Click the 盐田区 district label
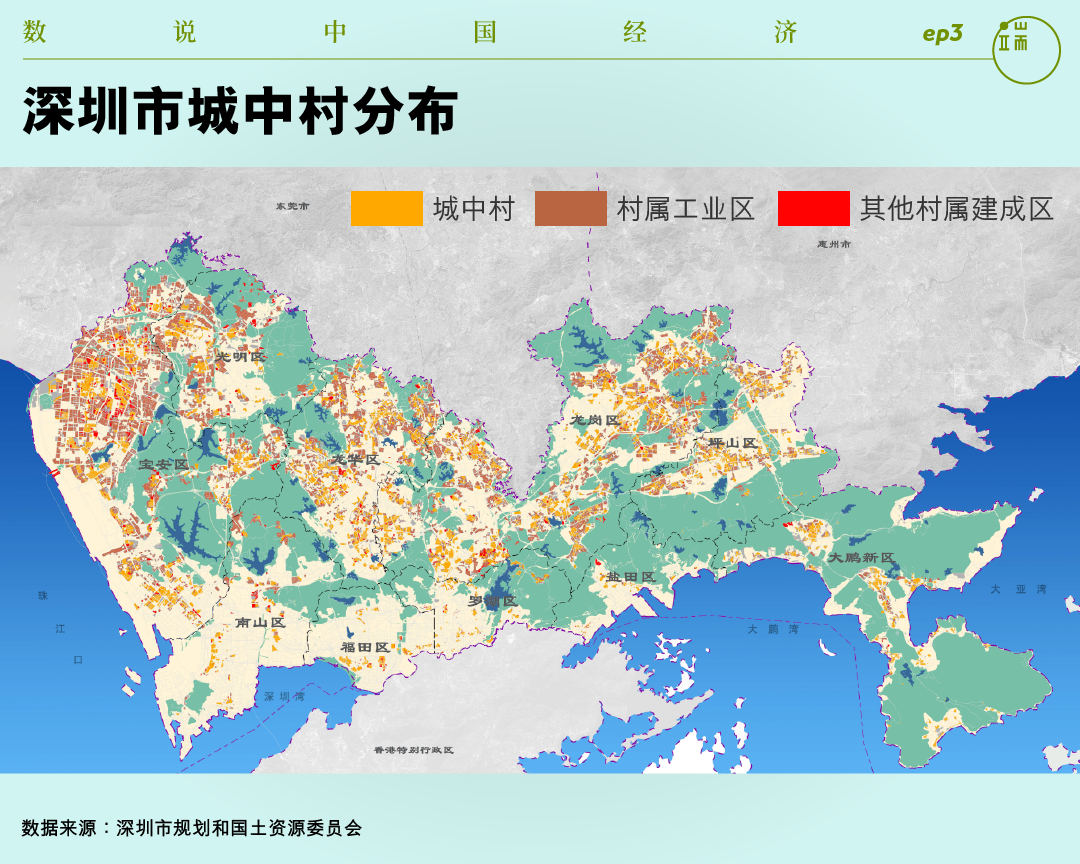 pos(630,577)
